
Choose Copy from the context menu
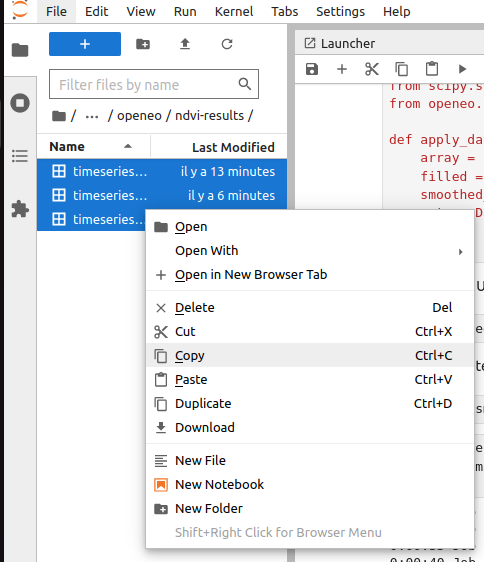[x=310, y=355]
